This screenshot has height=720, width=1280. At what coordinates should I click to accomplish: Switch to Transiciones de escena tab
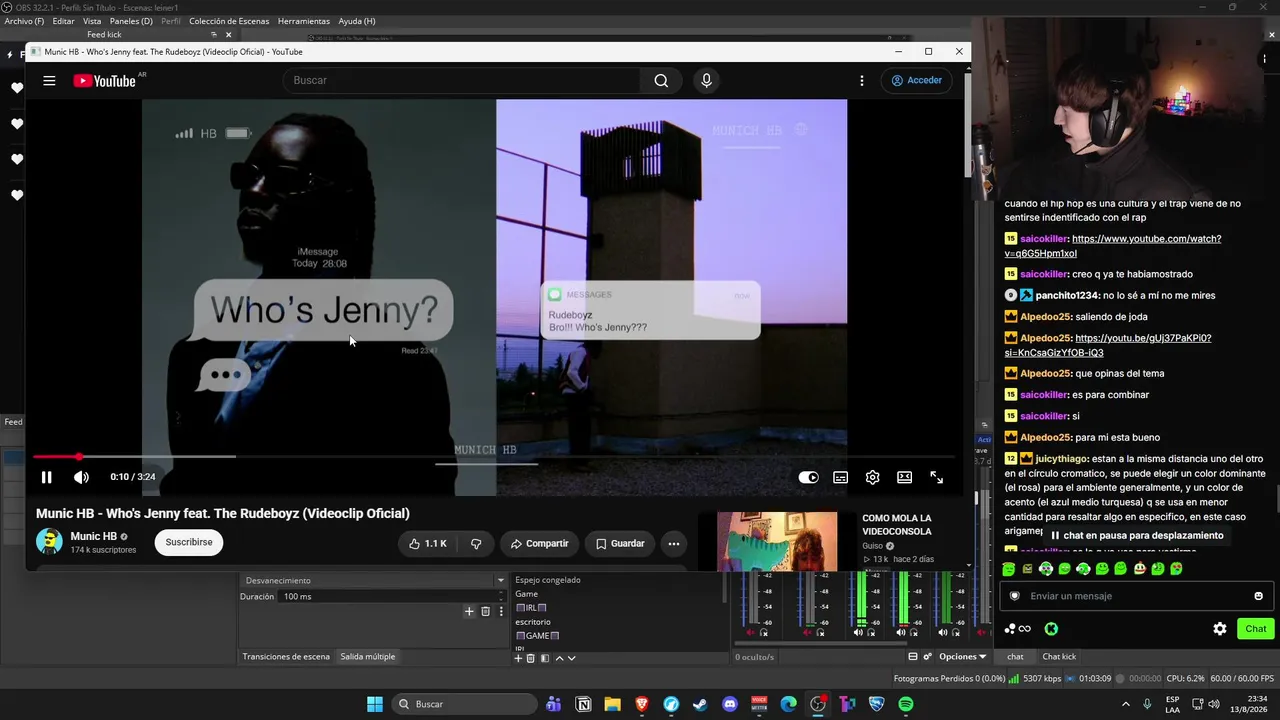(286, 656)
